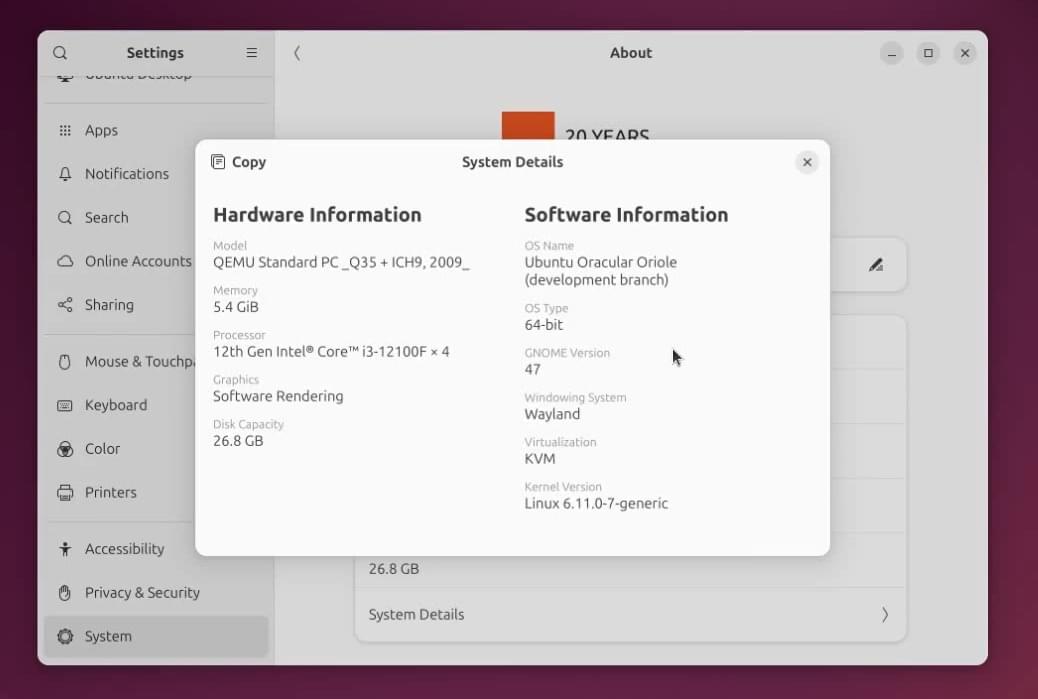Screen dimensions: 1038x699
Task: Select the Accessibility sidebar entry
Action: pyautogui.click(x=156, y=549)
